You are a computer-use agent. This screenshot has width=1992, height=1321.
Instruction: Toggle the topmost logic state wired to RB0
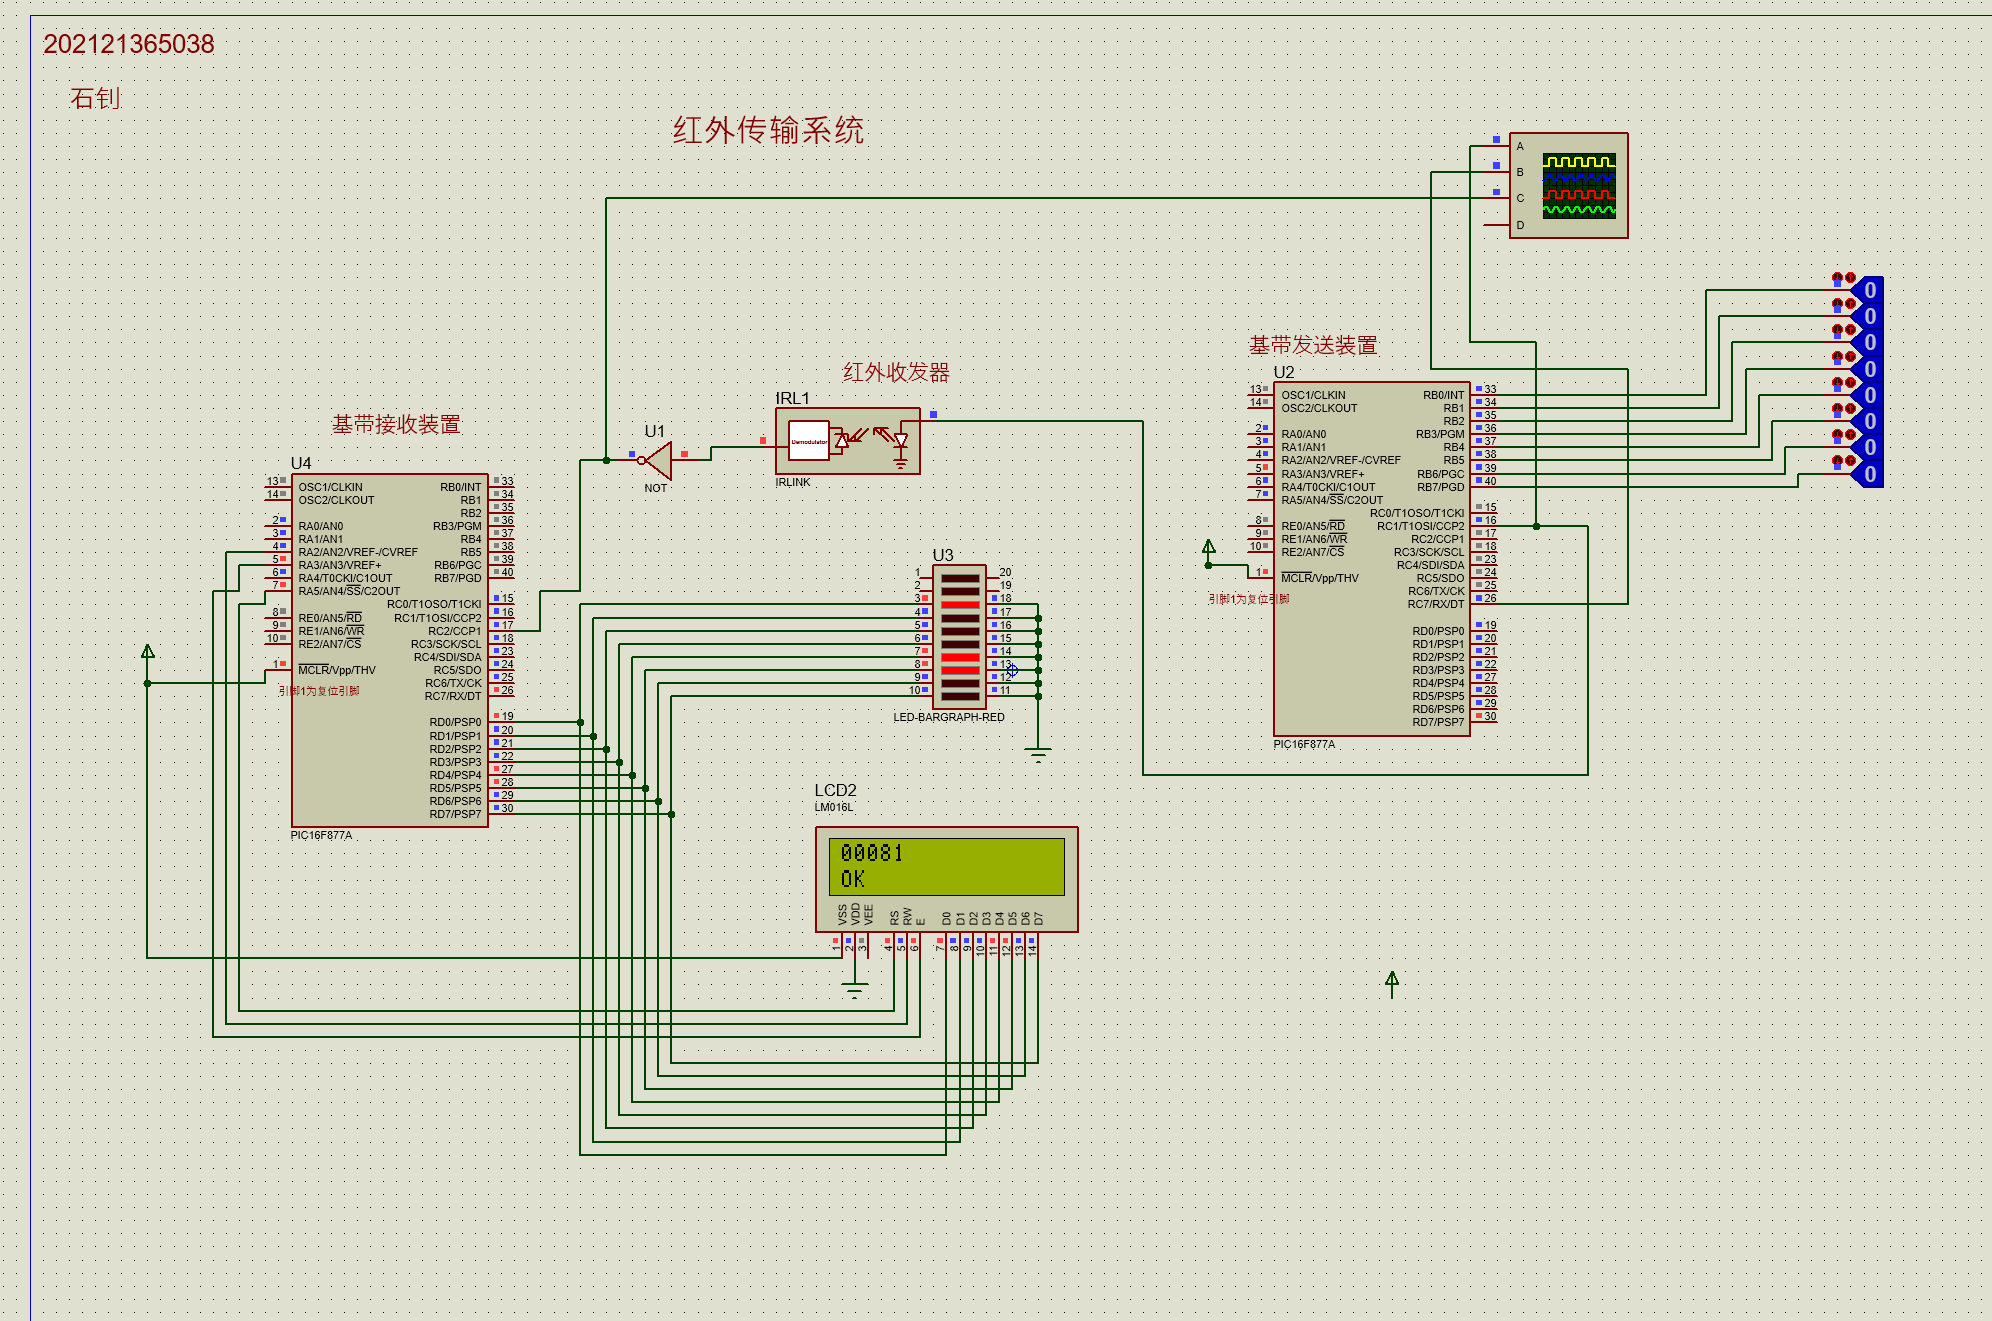coord(1868,291)
